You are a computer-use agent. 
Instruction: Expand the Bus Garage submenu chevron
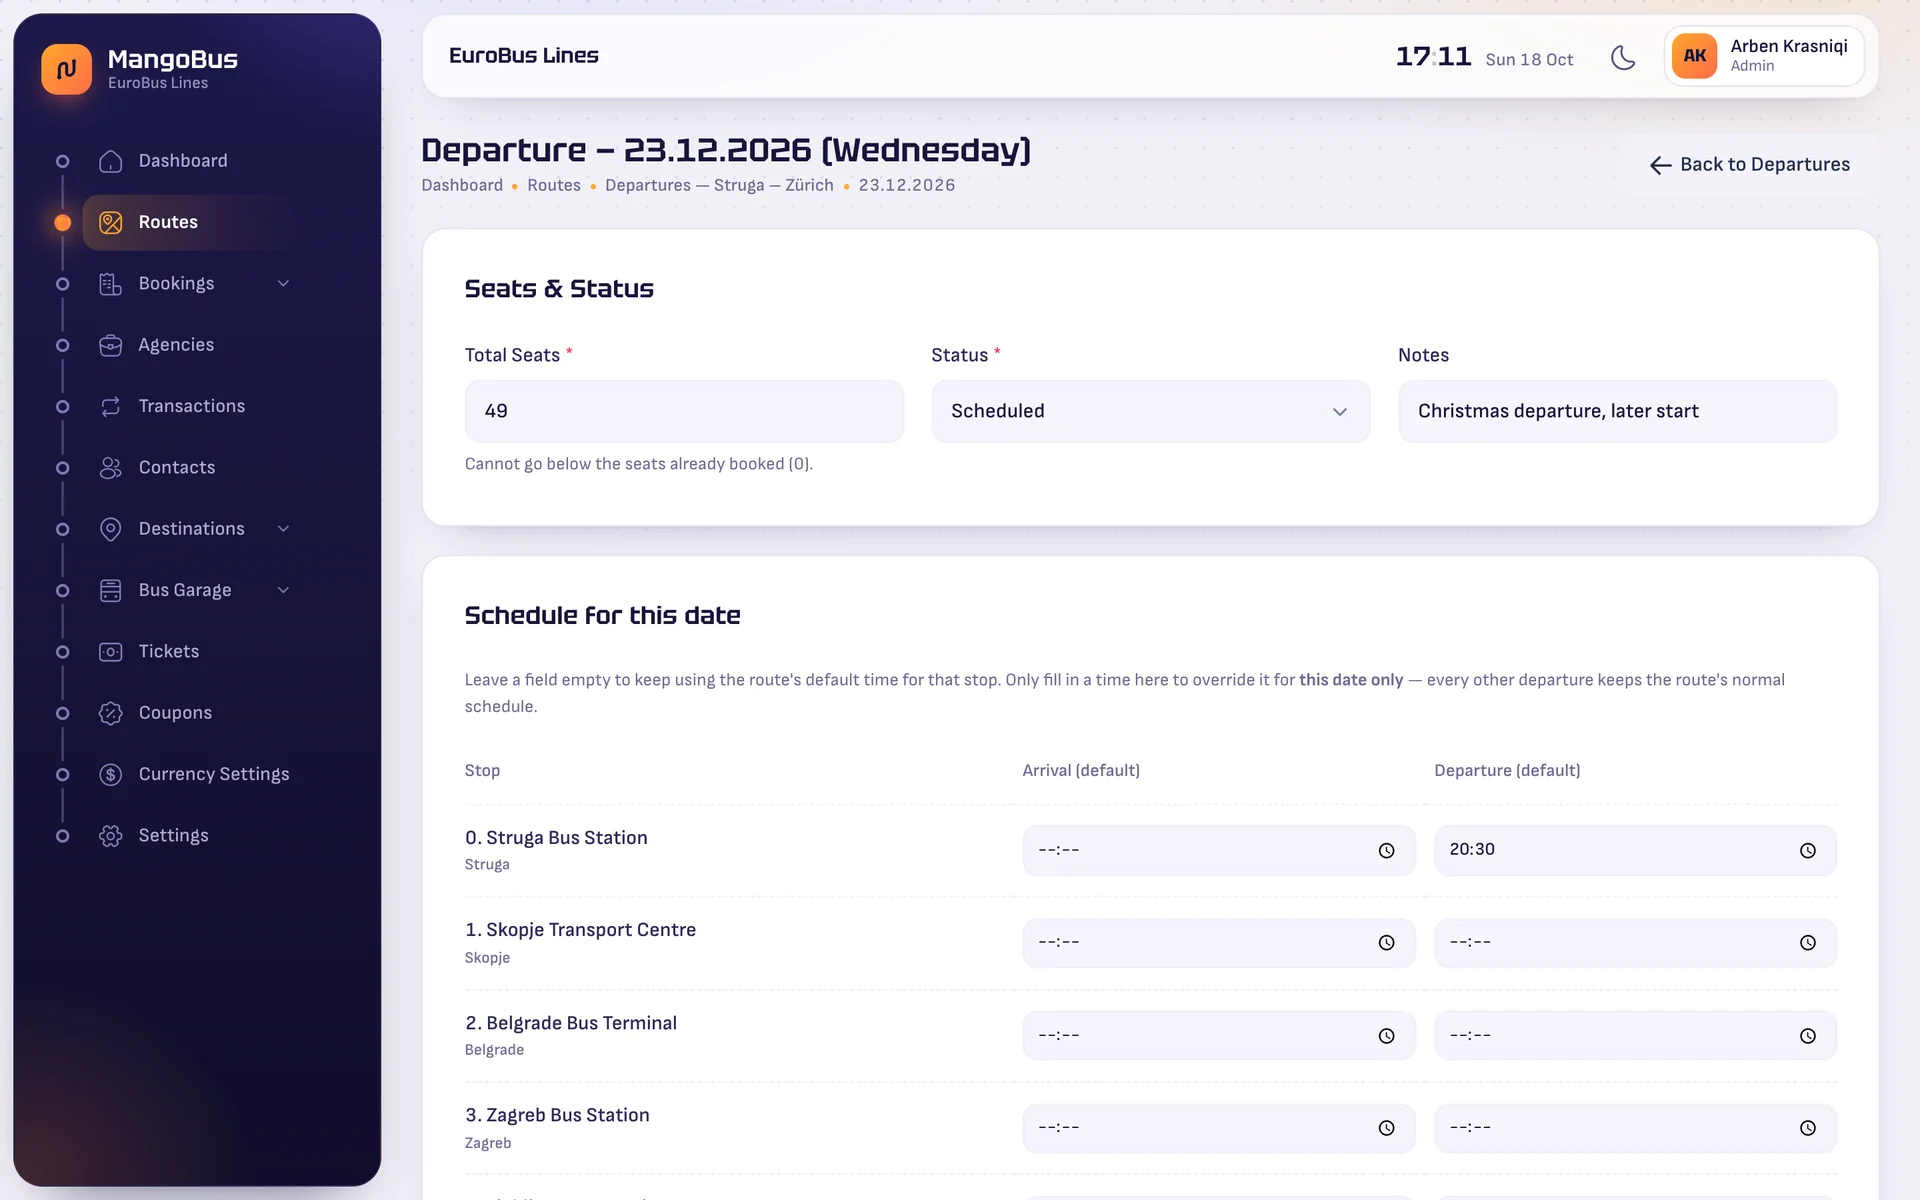pos(283,590)
